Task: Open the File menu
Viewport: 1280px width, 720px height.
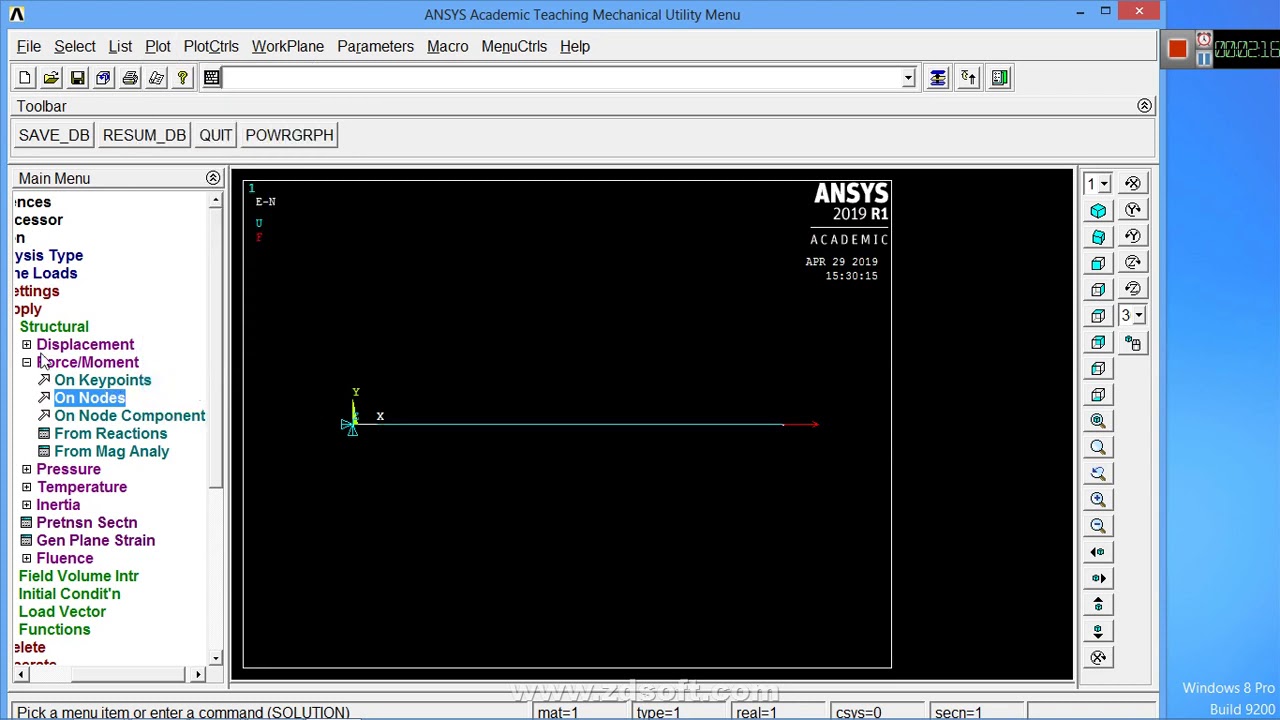Action: pos(29,46)
